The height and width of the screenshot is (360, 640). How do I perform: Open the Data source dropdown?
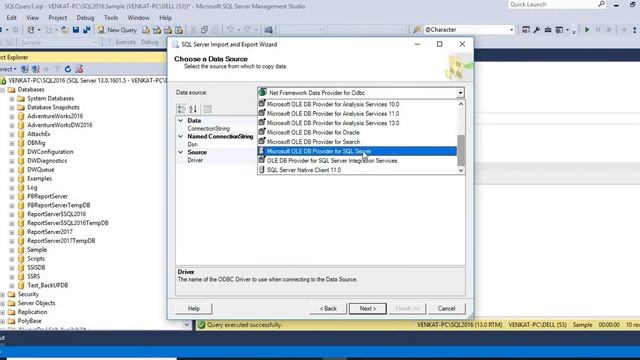[460, 93]
